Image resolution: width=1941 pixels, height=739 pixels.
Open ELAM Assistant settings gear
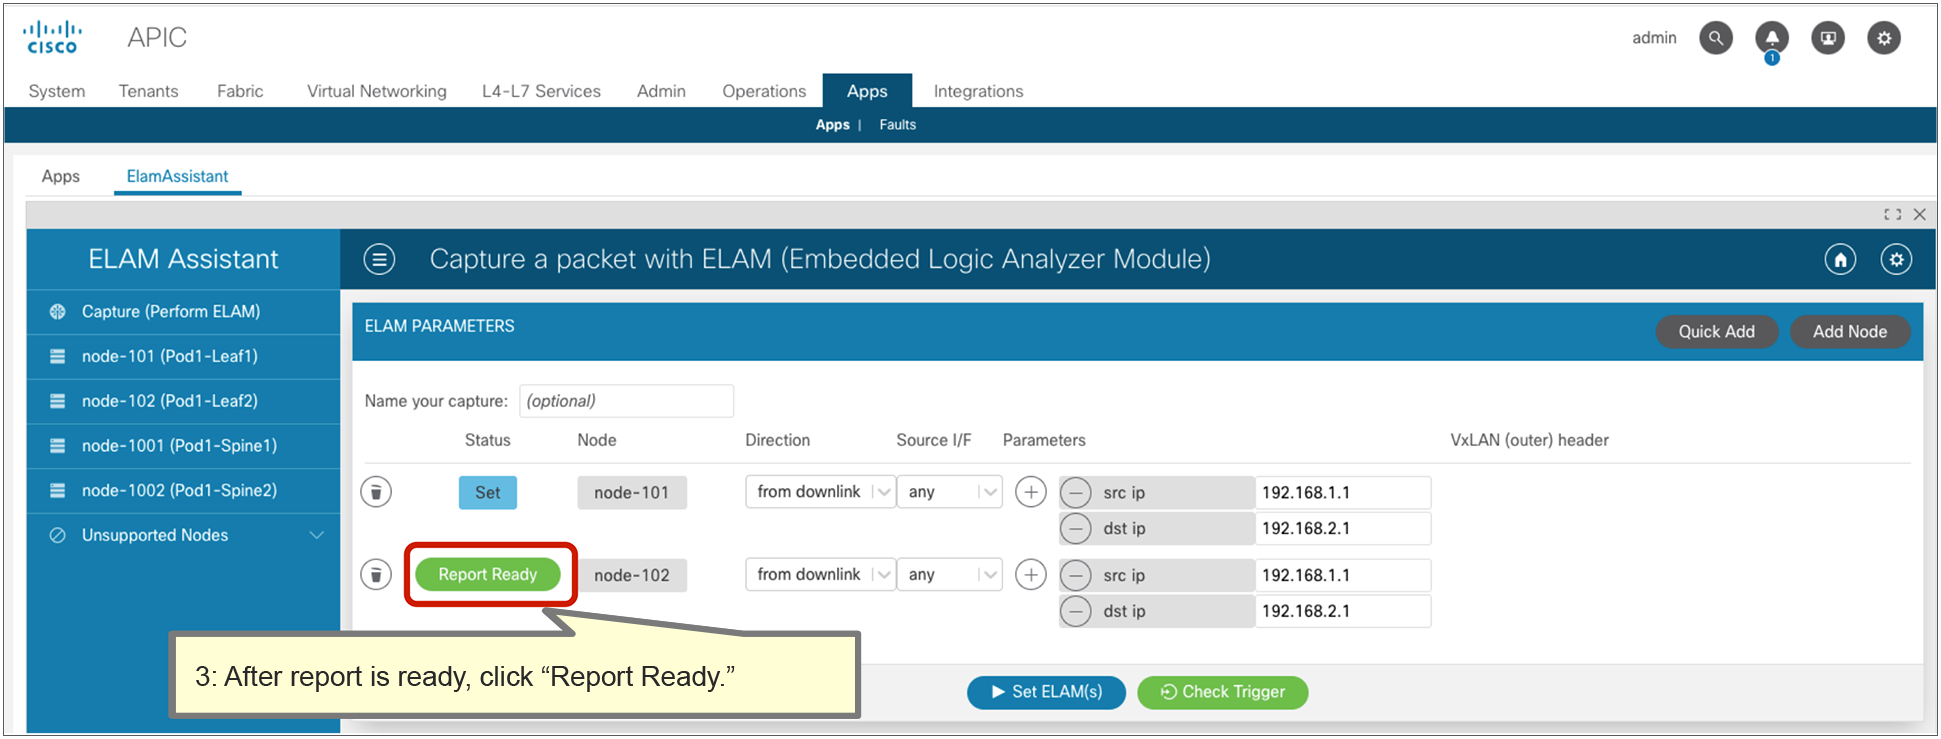pos(1896,259)
